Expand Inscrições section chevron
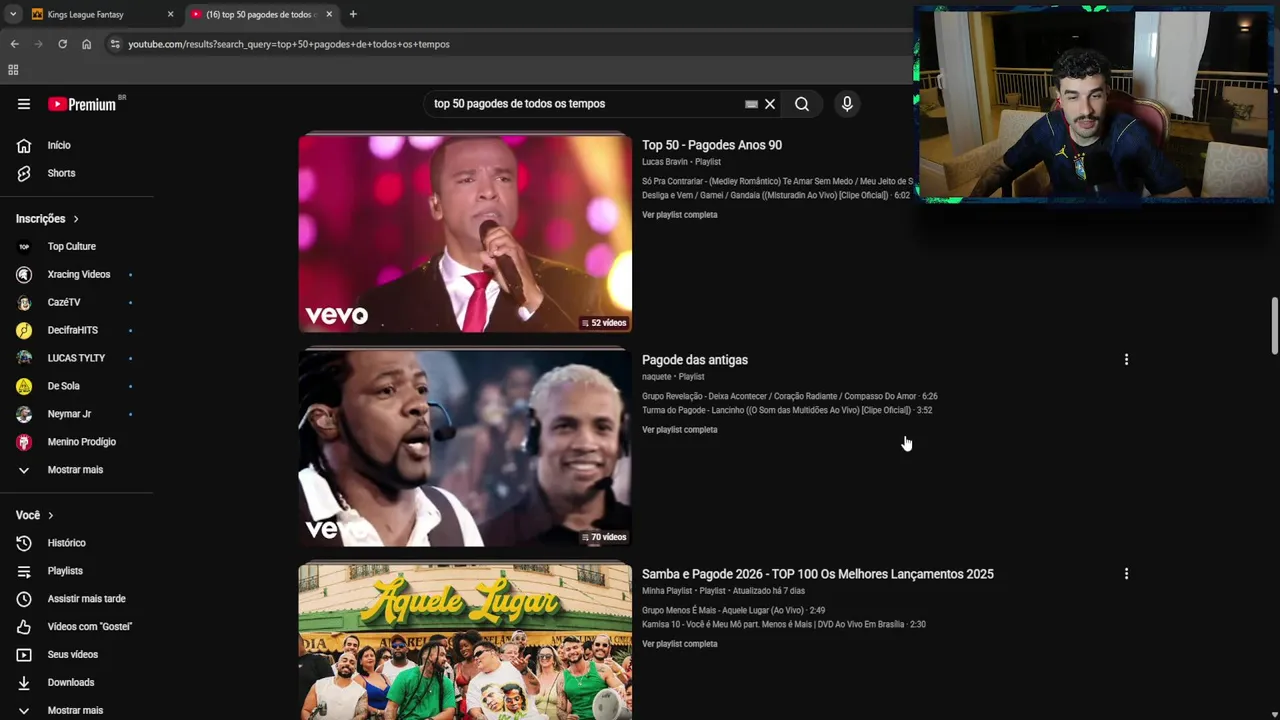 pyautogui.click(x=75, y=219)
